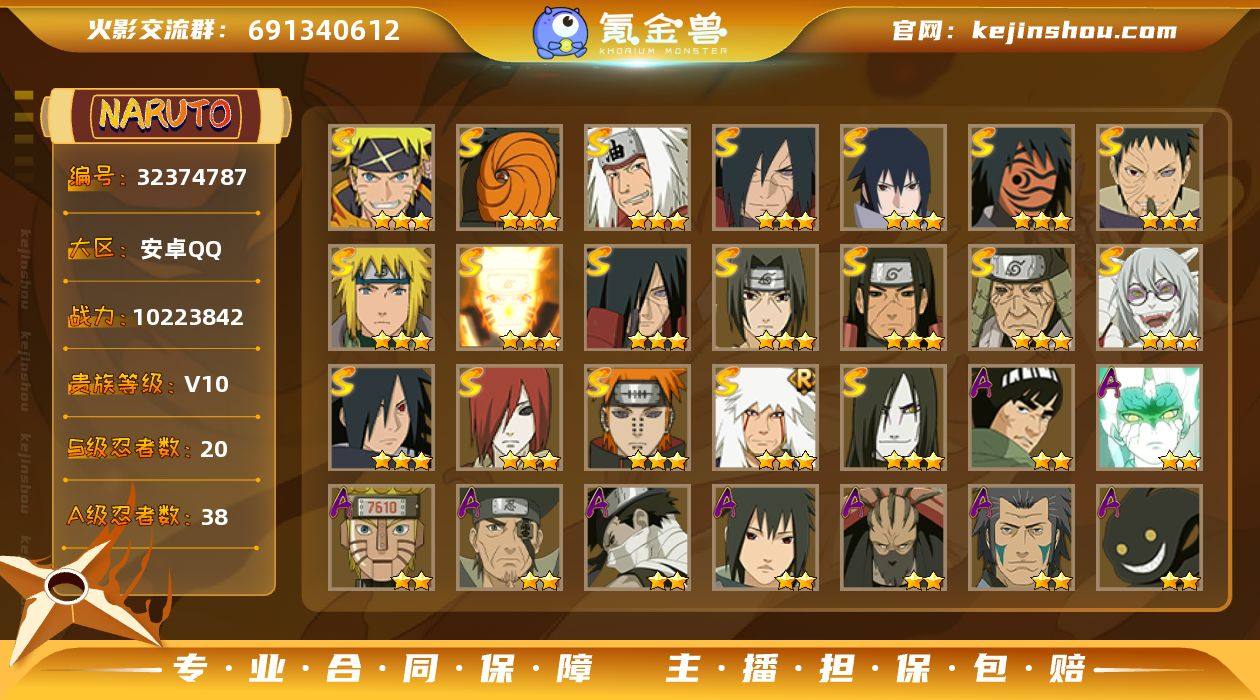Click the S-rank ninja count 20

pos(214,449)
